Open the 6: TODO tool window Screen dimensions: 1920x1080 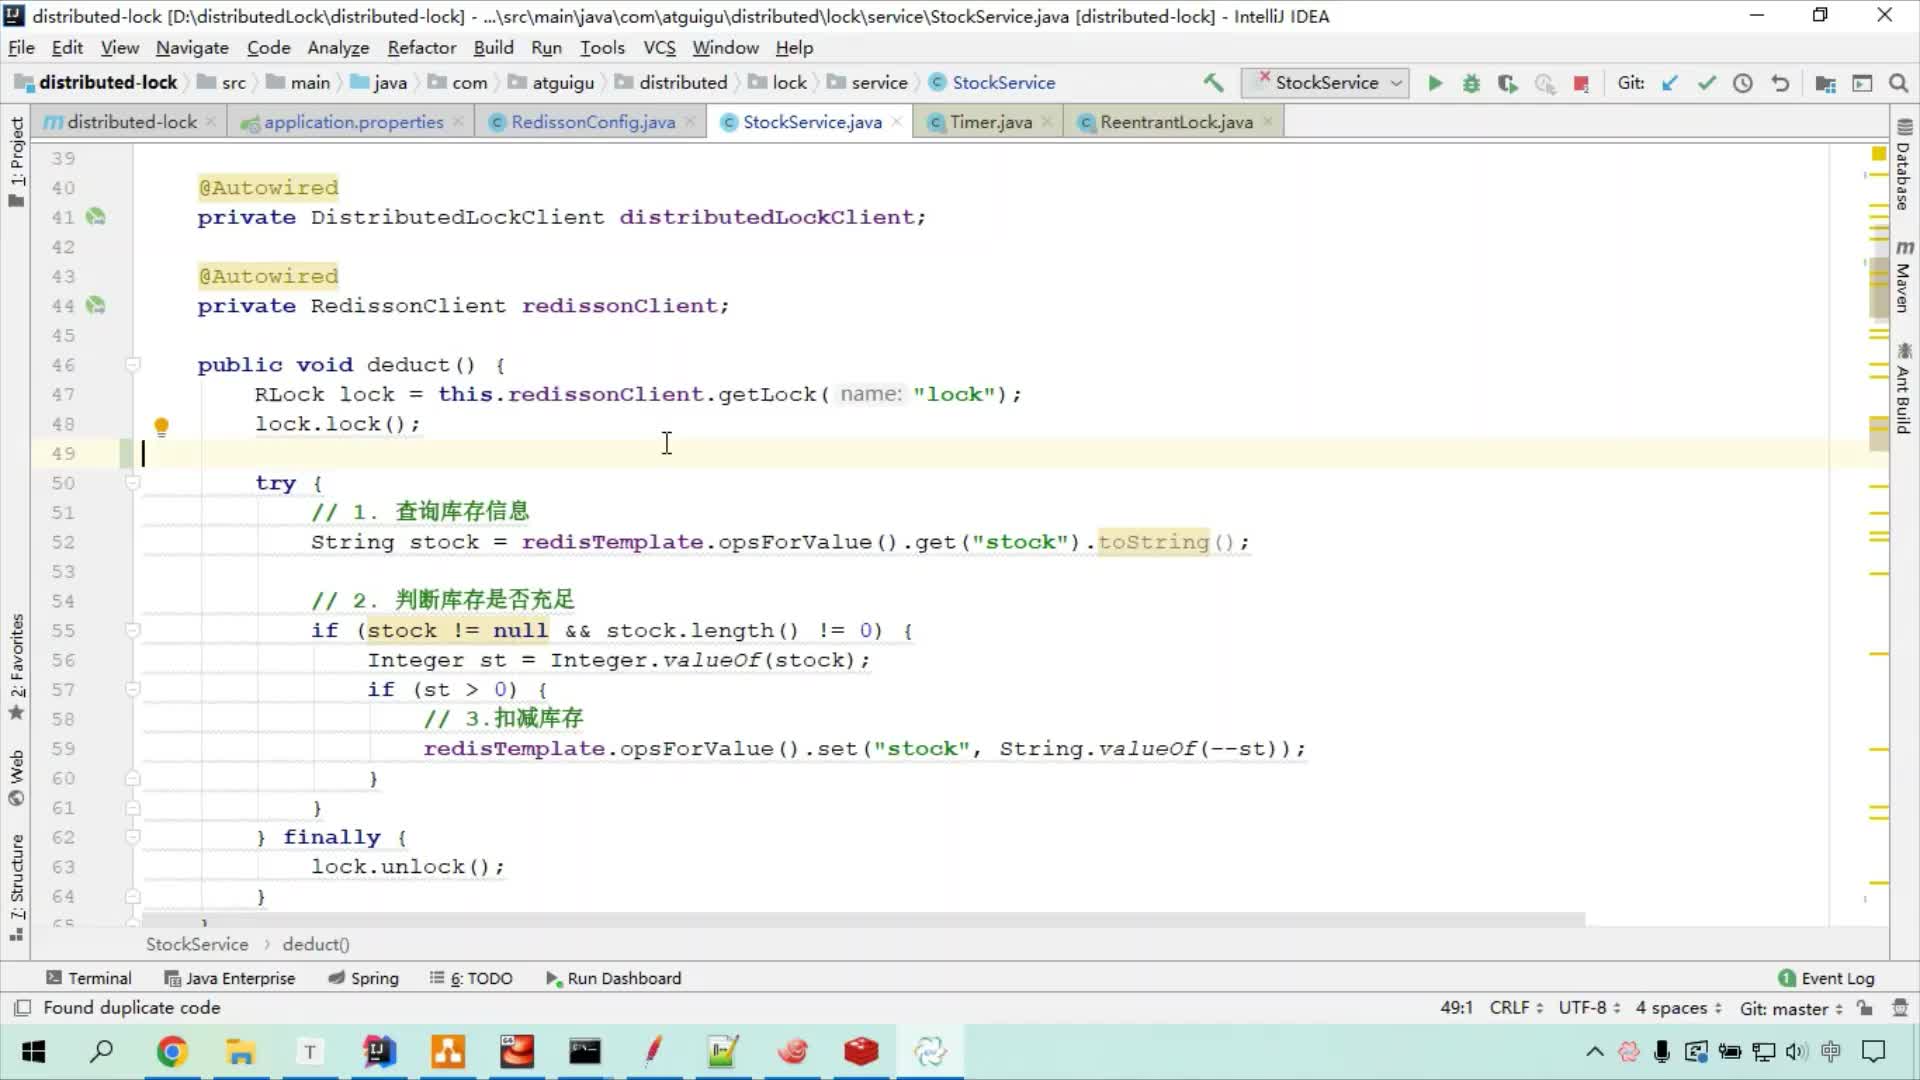point(471,979)
